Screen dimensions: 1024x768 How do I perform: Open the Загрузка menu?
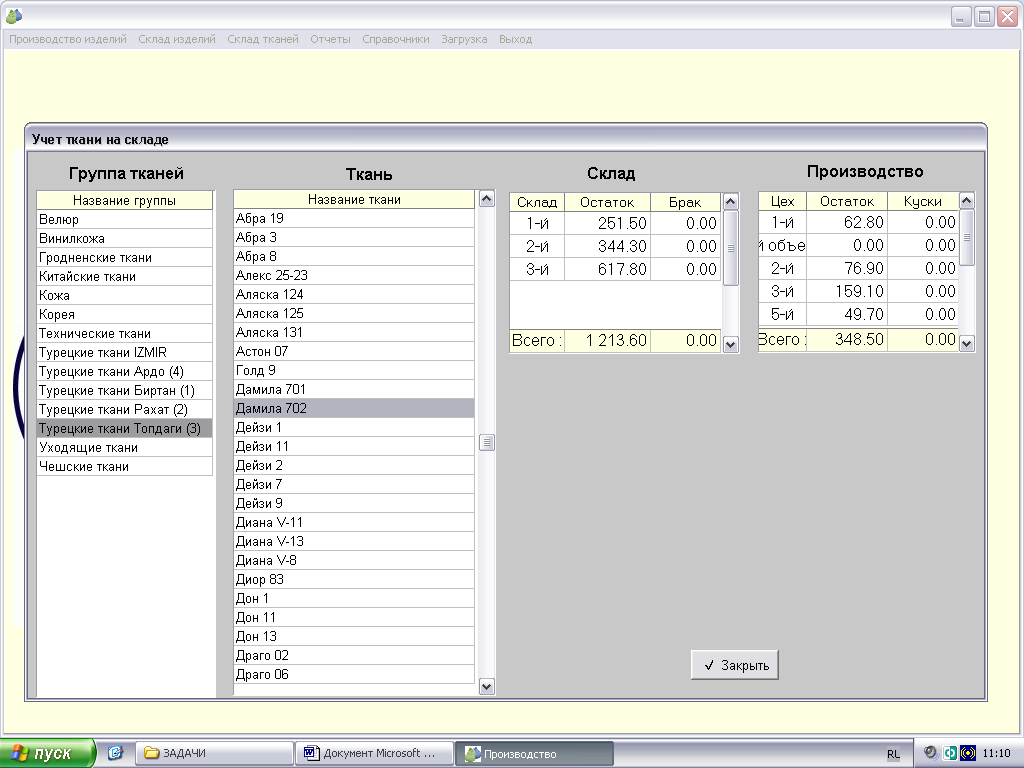(464, 39)
